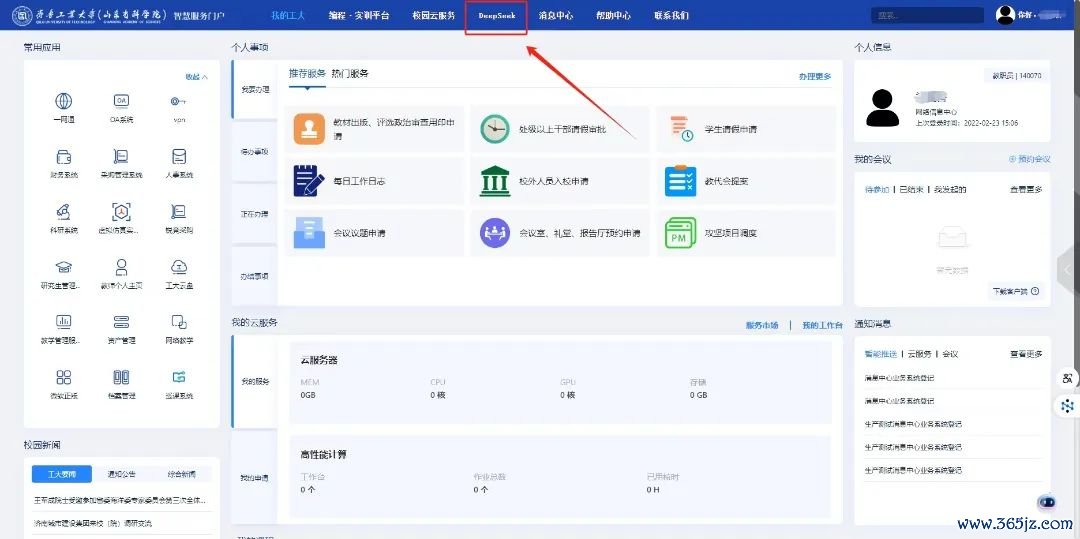Open 教代会提案 clipboard service
Screen dimensions: 1080x539
point(746,181)
